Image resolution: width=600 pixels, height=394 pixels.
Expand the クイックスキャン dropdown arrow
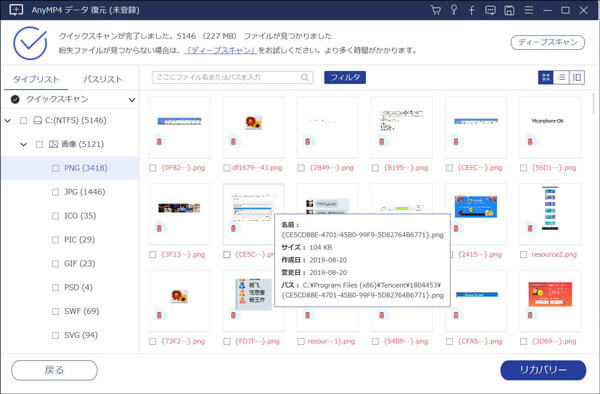tap(132, 100)
